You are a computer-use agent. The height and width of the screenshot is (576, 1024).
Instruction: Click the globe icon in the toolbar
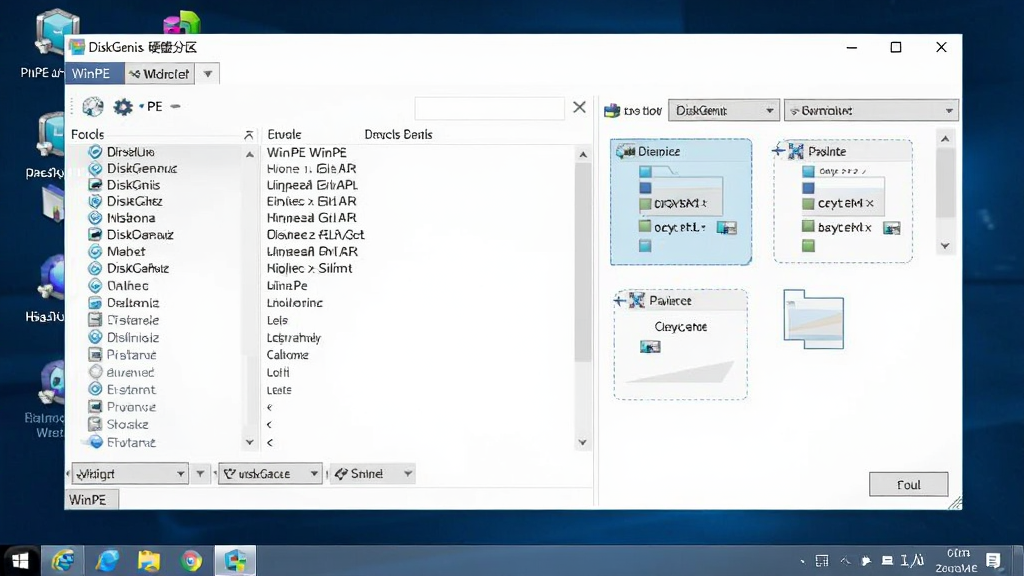point(93,106)
